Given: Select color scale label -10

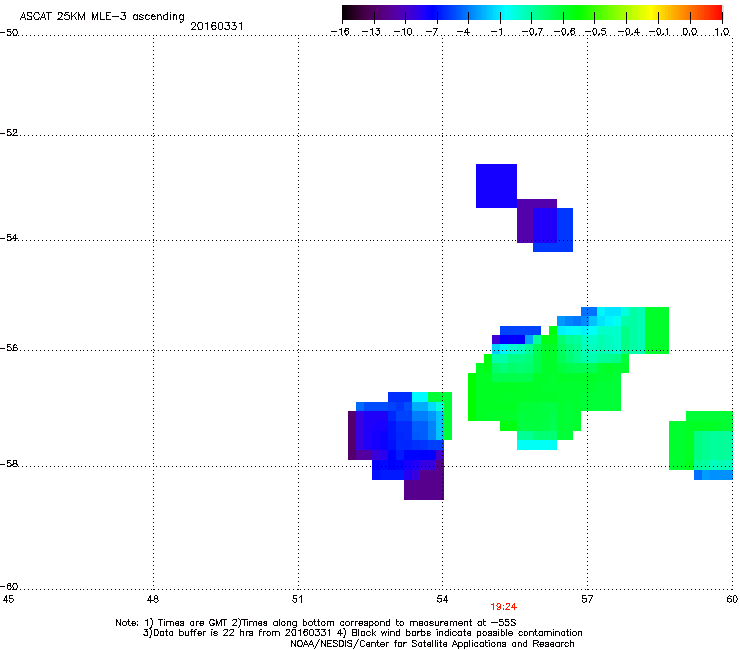Looking at the screenshot, I should click(x=403, y=32).
